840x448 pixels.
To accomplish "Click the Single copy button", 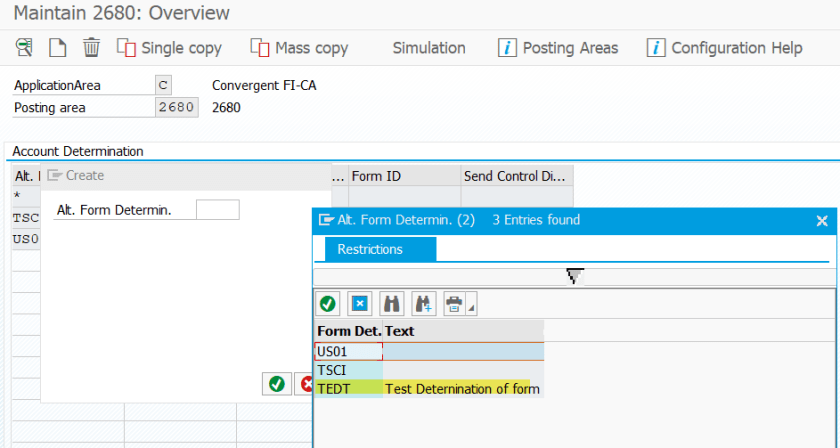I will 169,47.
